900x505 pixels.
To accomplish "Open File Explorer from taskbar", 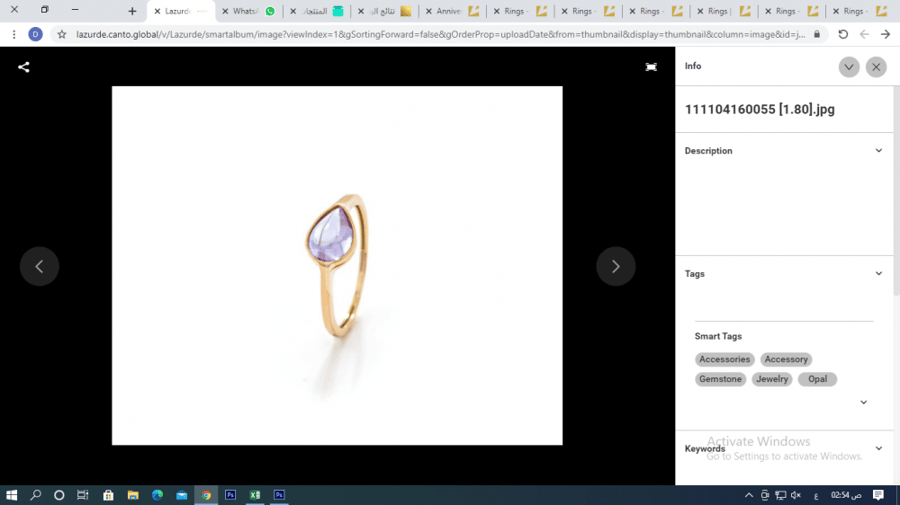I will 133,495.
